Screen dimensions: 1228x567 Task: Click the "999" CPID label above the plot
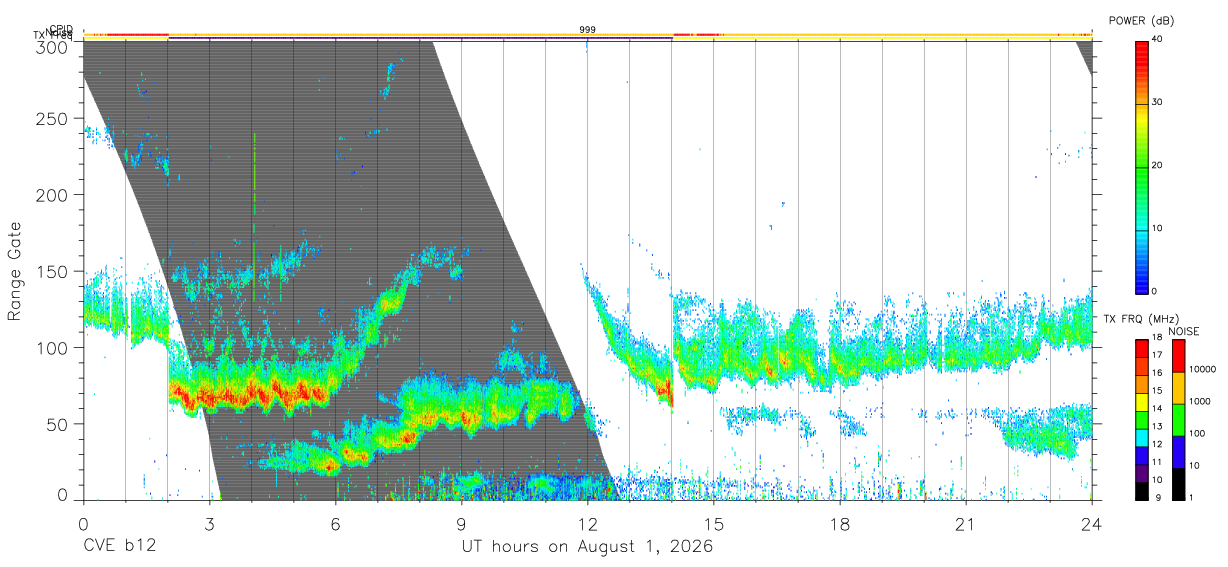(x=587, y=30)
